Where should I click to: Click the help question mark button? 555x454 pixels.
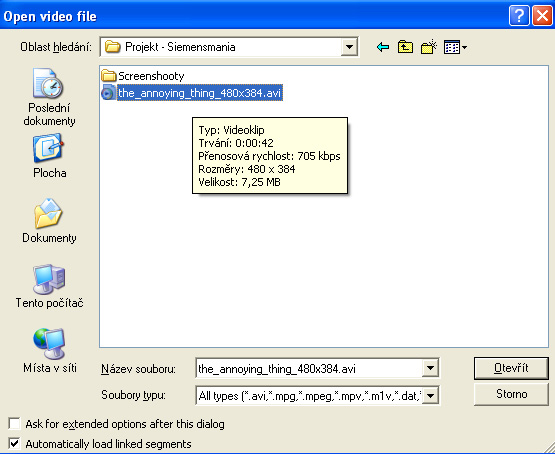click(519, 16)
